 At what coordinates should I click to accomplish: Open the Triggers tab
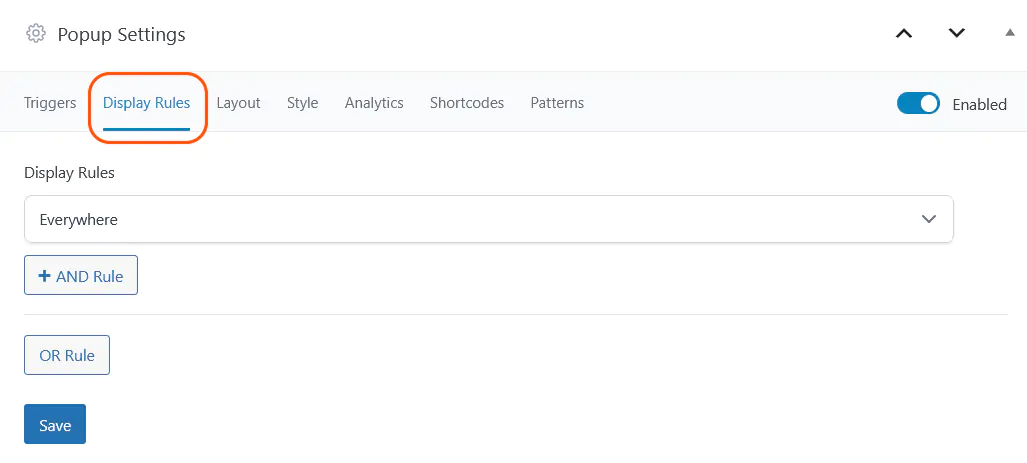point(50,103)
